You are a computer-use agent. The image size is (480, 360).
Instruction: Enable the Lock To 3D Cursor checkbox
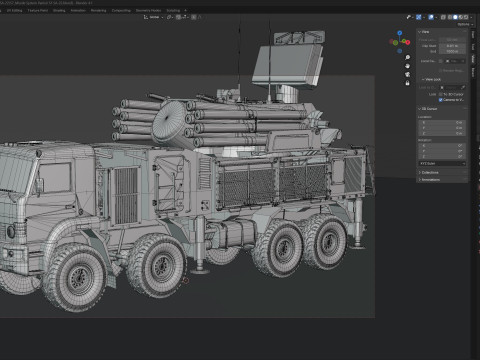(440, 94)
